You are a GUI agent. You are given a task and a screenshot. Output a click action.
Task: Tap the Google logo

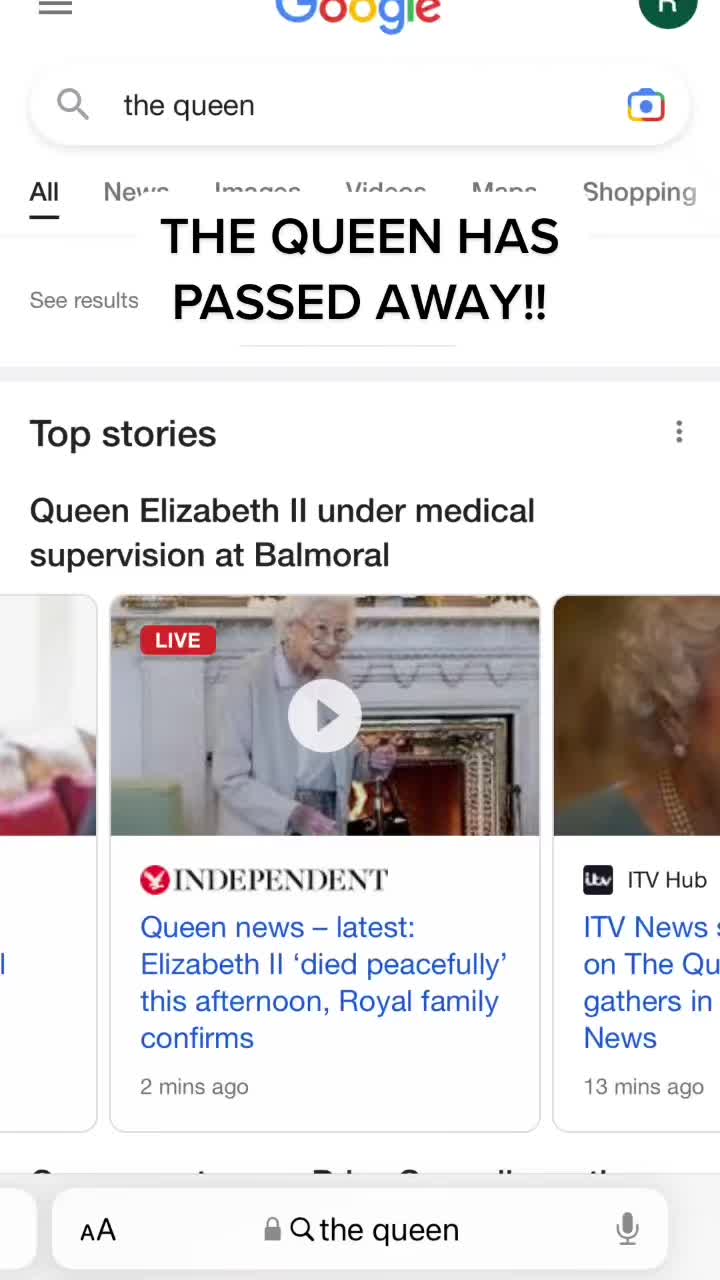point(358,13)
